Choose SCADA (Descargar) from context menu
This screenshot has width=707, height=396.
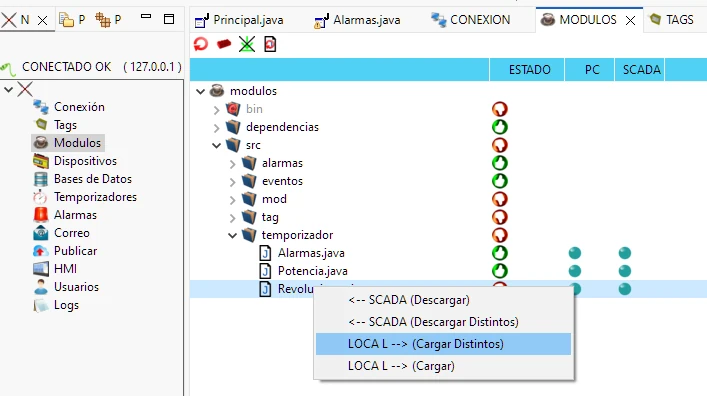[x=444, y=300]
